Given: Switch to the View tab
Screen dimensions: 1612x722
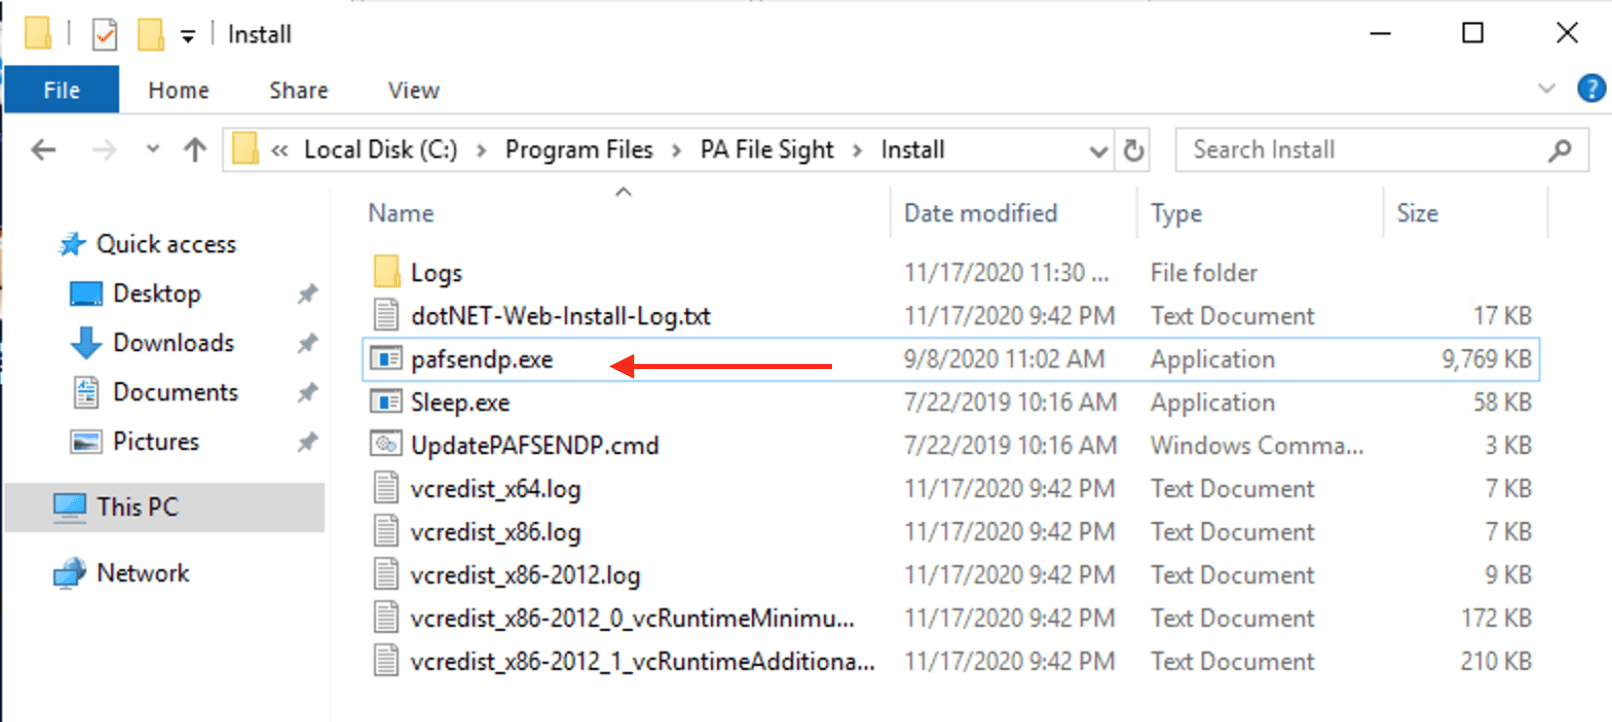Looking at the screenshot, I should coord(413,90).
